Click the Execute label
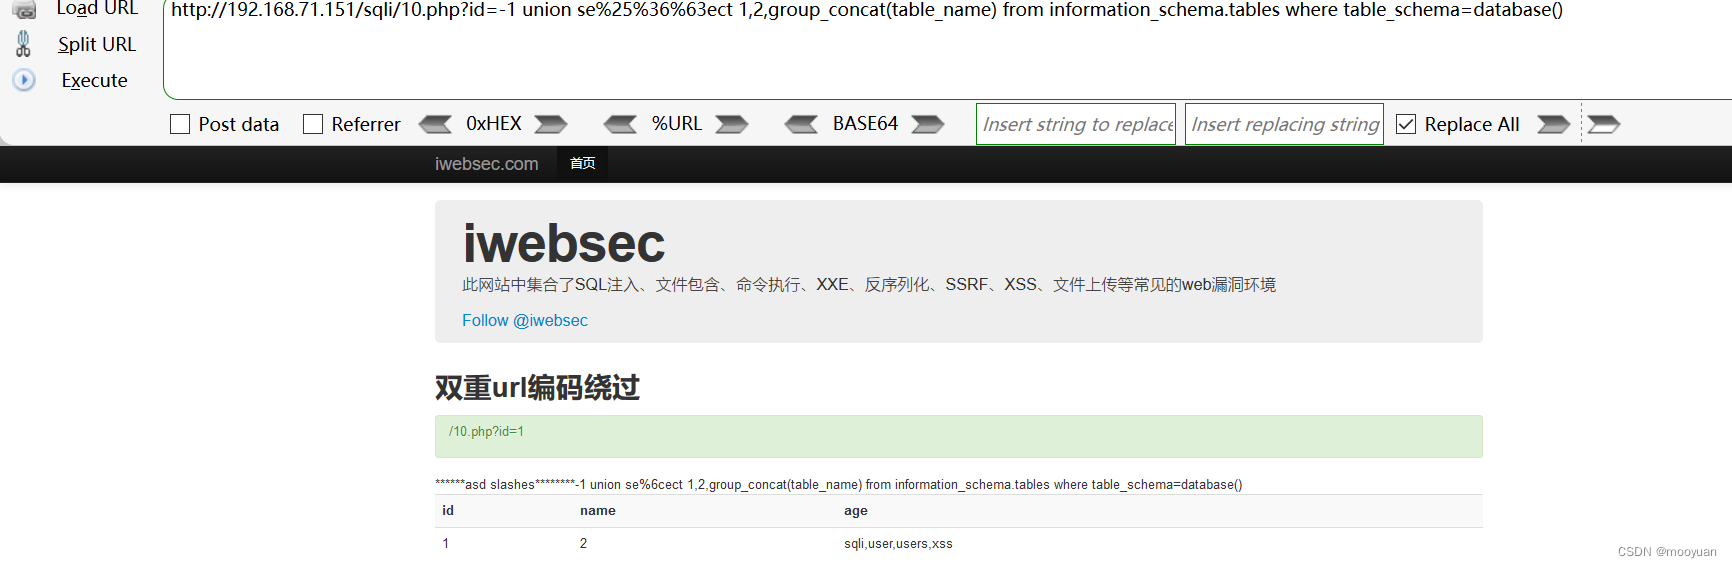Image resolution: width=1732 pixels, height=568 pixels. 95,80
